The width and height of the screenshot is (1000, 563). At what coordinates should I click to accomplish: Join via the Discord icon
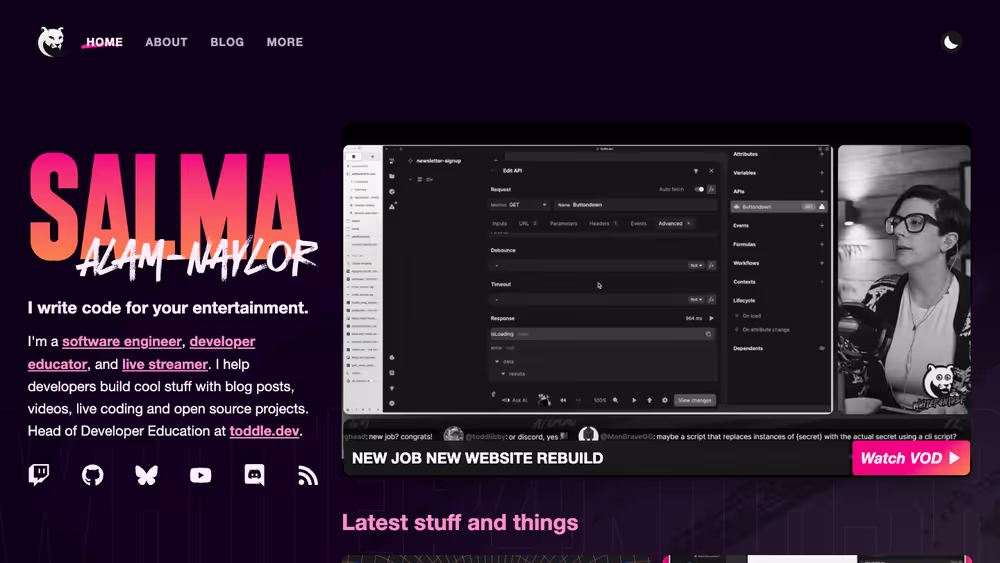(x=254, y=475)
